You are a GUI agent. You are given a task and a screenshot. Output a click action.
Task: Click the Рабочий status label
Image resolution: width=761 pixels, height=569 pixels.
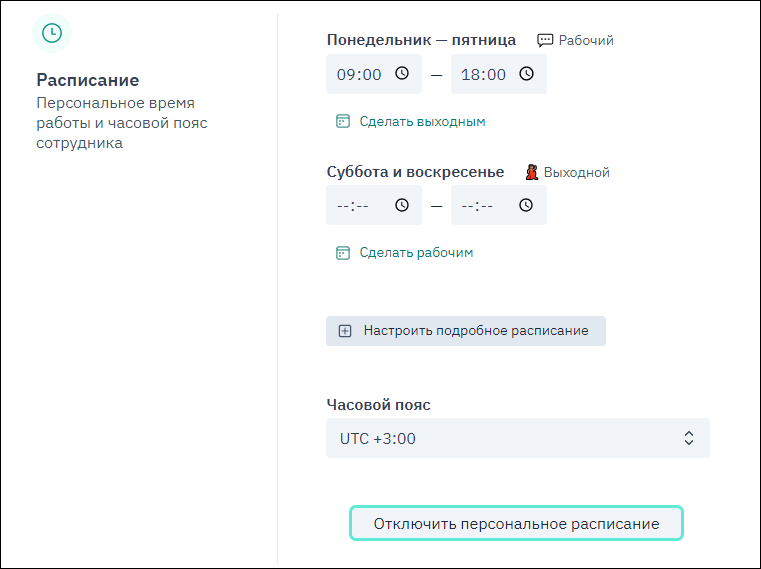point(586,40)
